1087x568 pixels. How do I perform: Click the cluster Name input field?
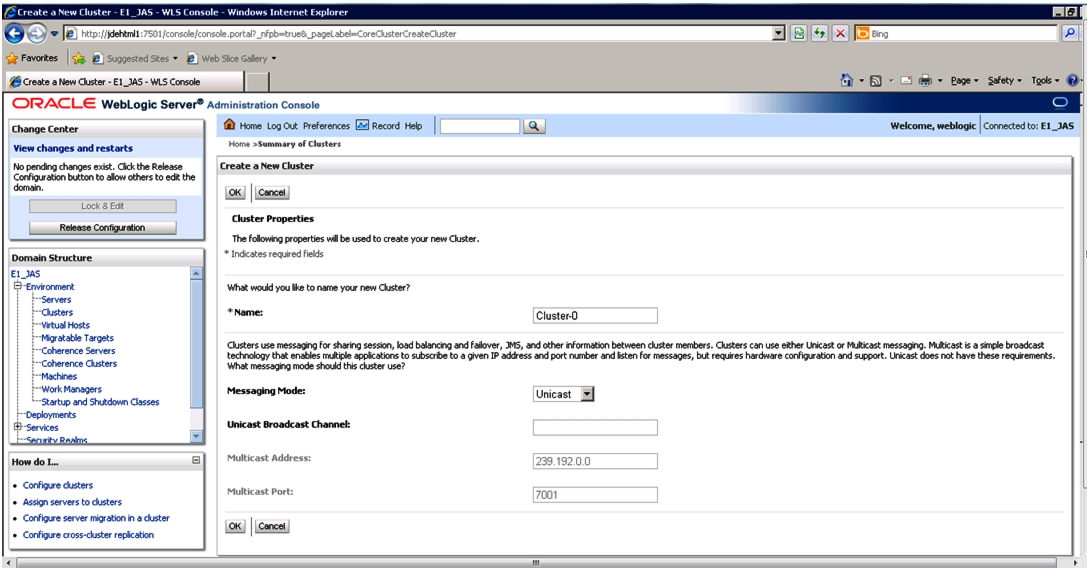pos(595,316)
